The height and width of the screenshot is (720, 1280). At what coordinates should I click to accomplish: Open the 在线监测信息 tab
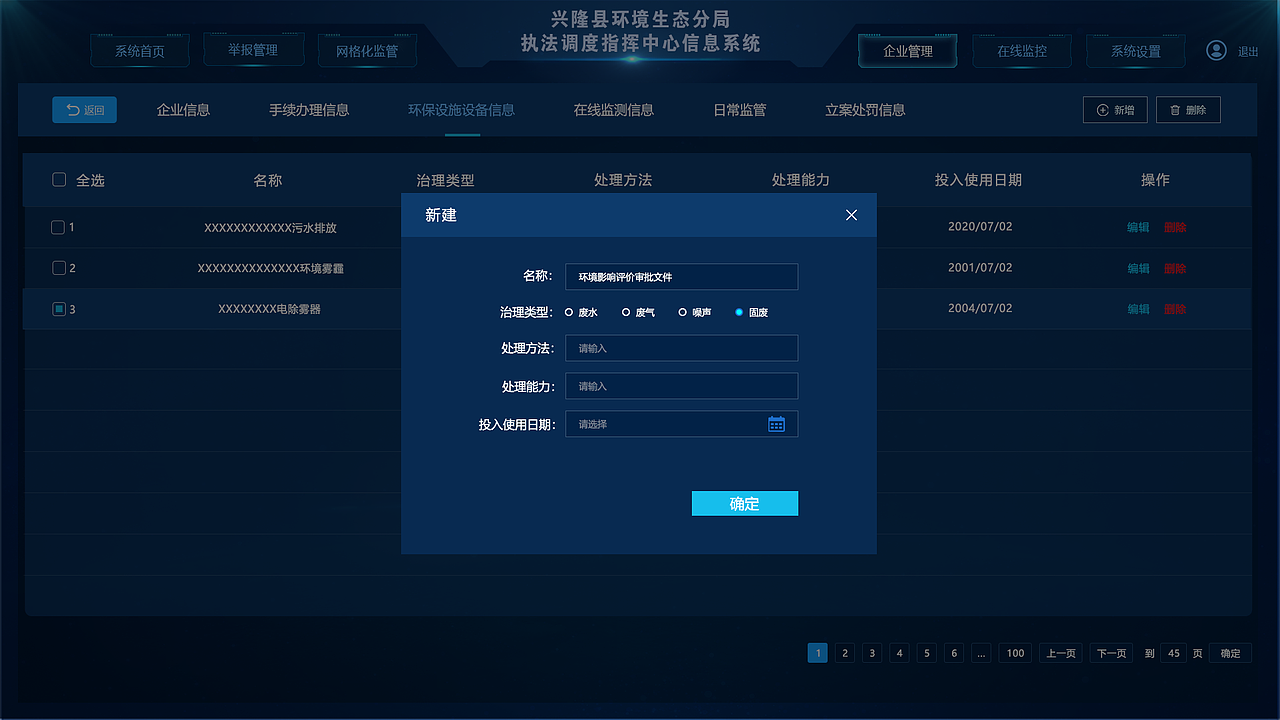pos(614,110)
